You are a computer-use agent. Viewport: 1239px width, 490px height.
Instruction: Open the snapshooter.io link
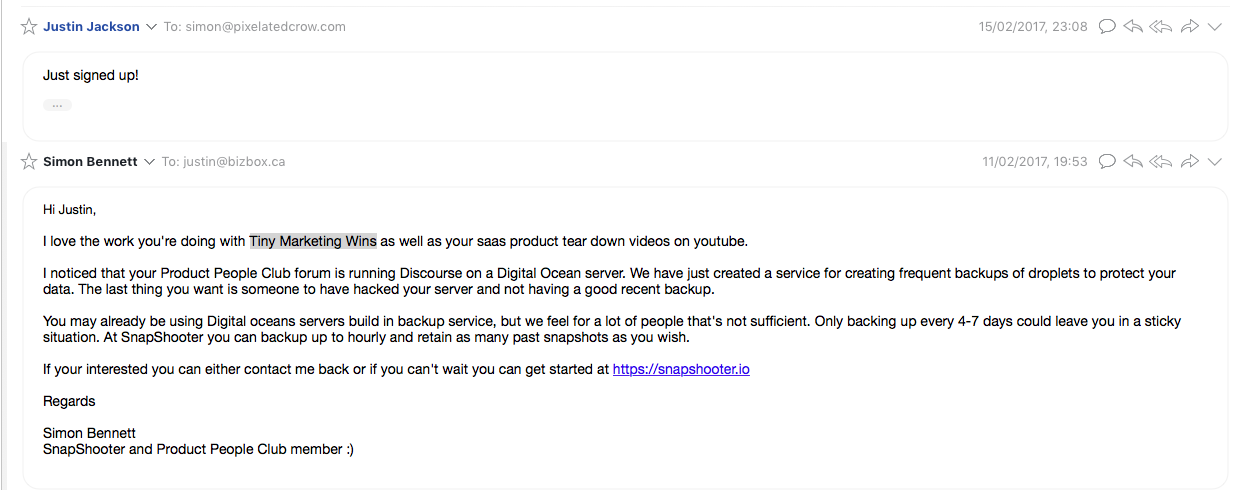pos(681,369)
